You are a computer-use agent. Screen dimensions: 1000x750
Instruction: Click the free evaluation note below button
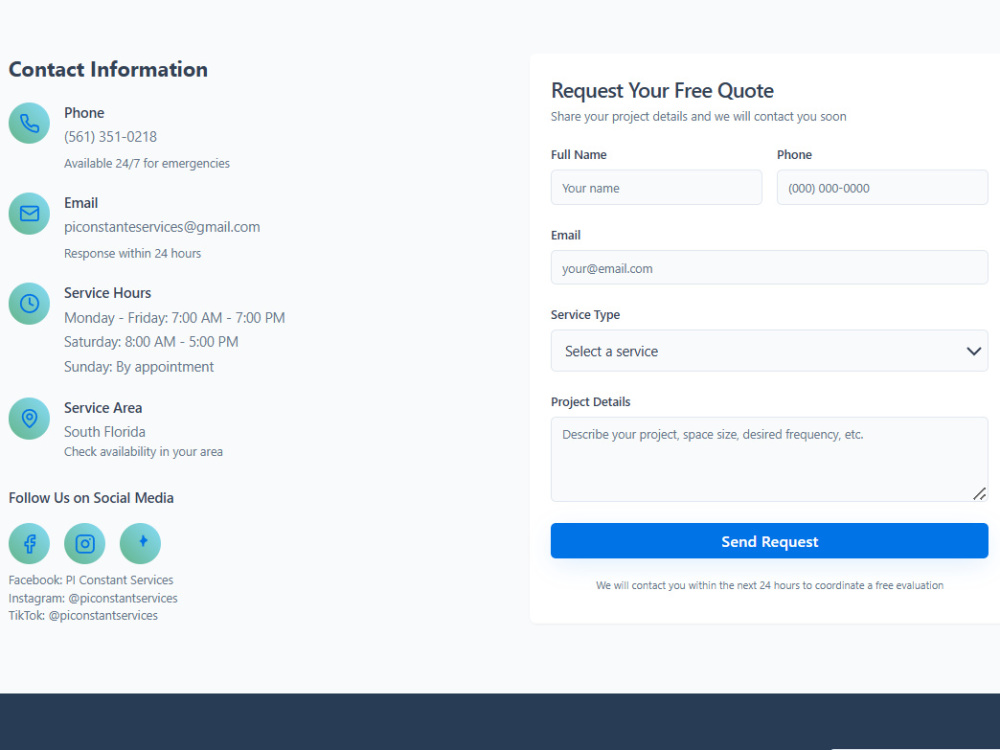[769, 585]
